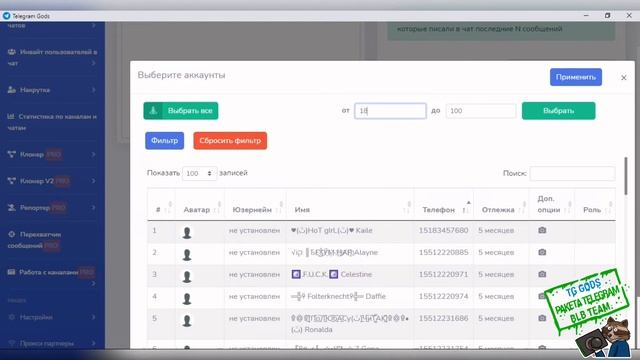640x360 pixels.
Task: Expand Клонер V2 chevron arrow
Action: (x=93, y=181)
